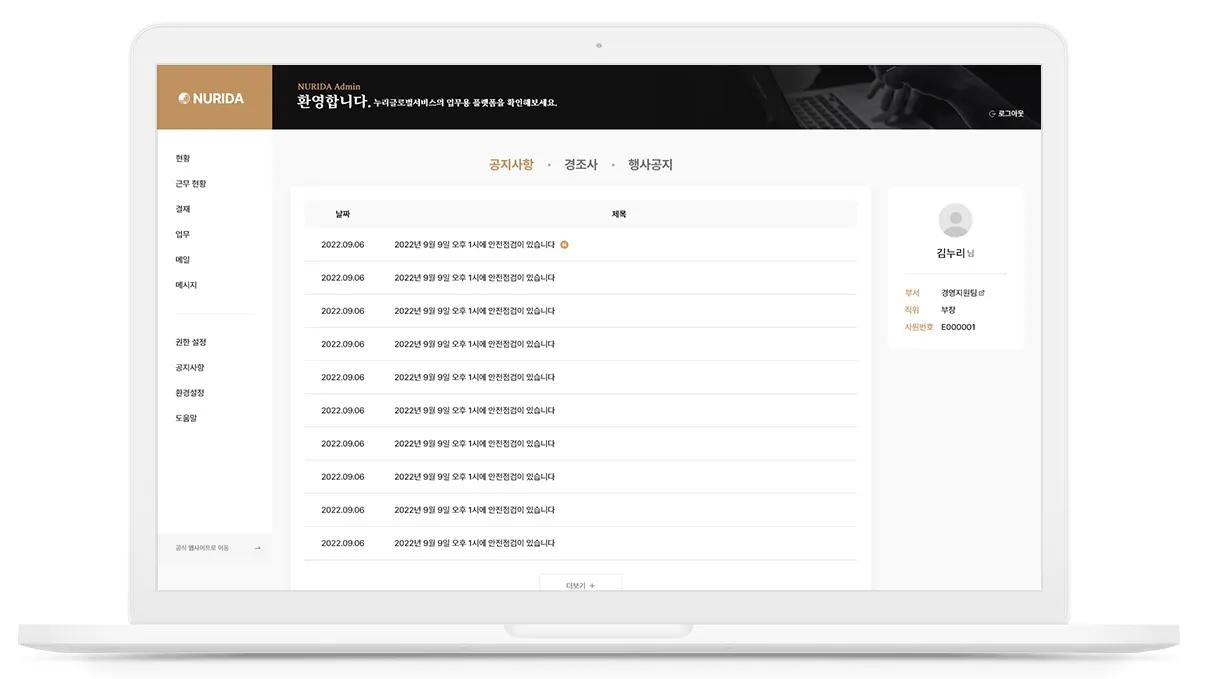The height and width of the screenshot is (679, 1210).
Task: Click the NURIDA logo
Action: pyautogui.click(x=211, y=98)
